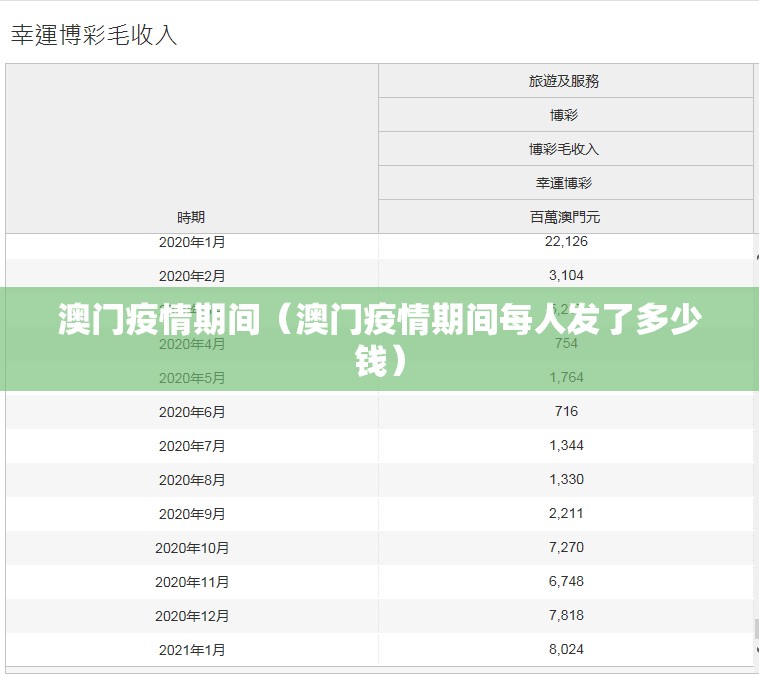Click the value 7,270
The image size is (759, 679).
566,547
